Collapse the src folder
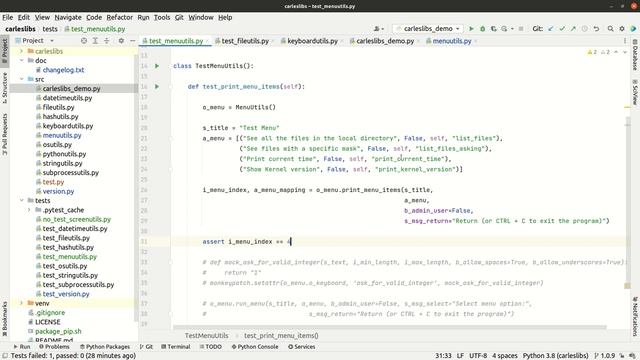Viewport: 640px width, 360px height. (22, 79)
